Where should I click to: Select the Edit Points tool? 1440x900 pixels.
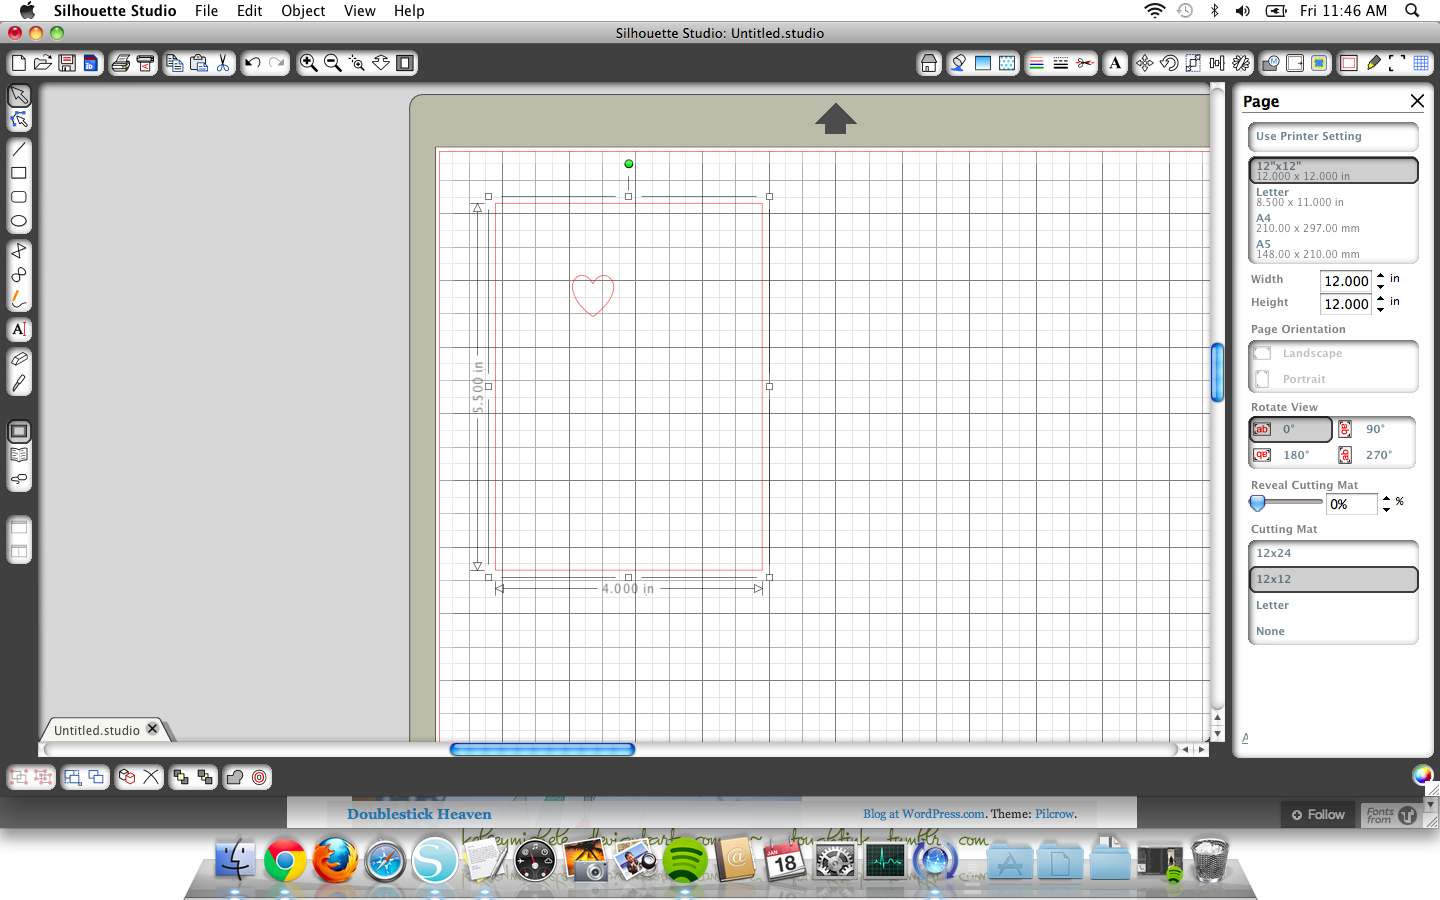(19, 119)
